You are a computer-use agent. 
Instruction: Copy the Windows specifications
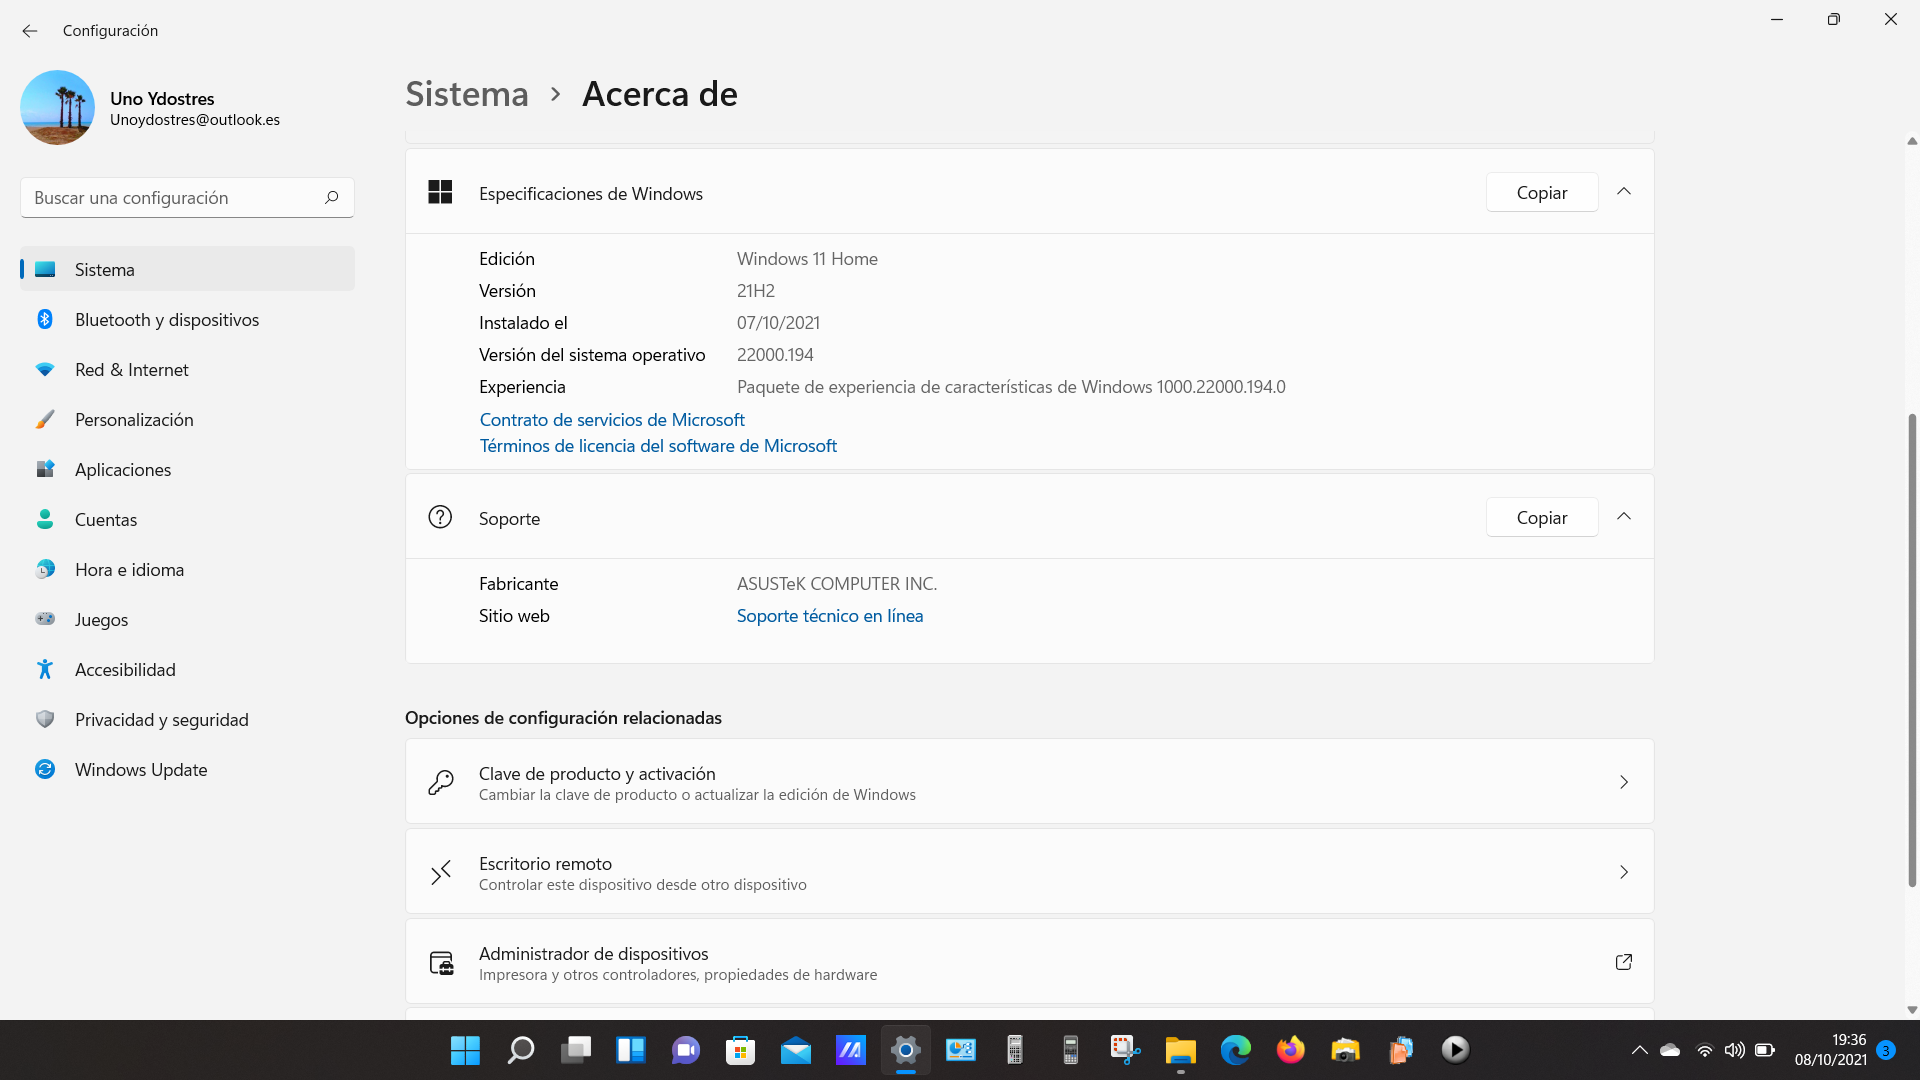(x=1541, y=193)
